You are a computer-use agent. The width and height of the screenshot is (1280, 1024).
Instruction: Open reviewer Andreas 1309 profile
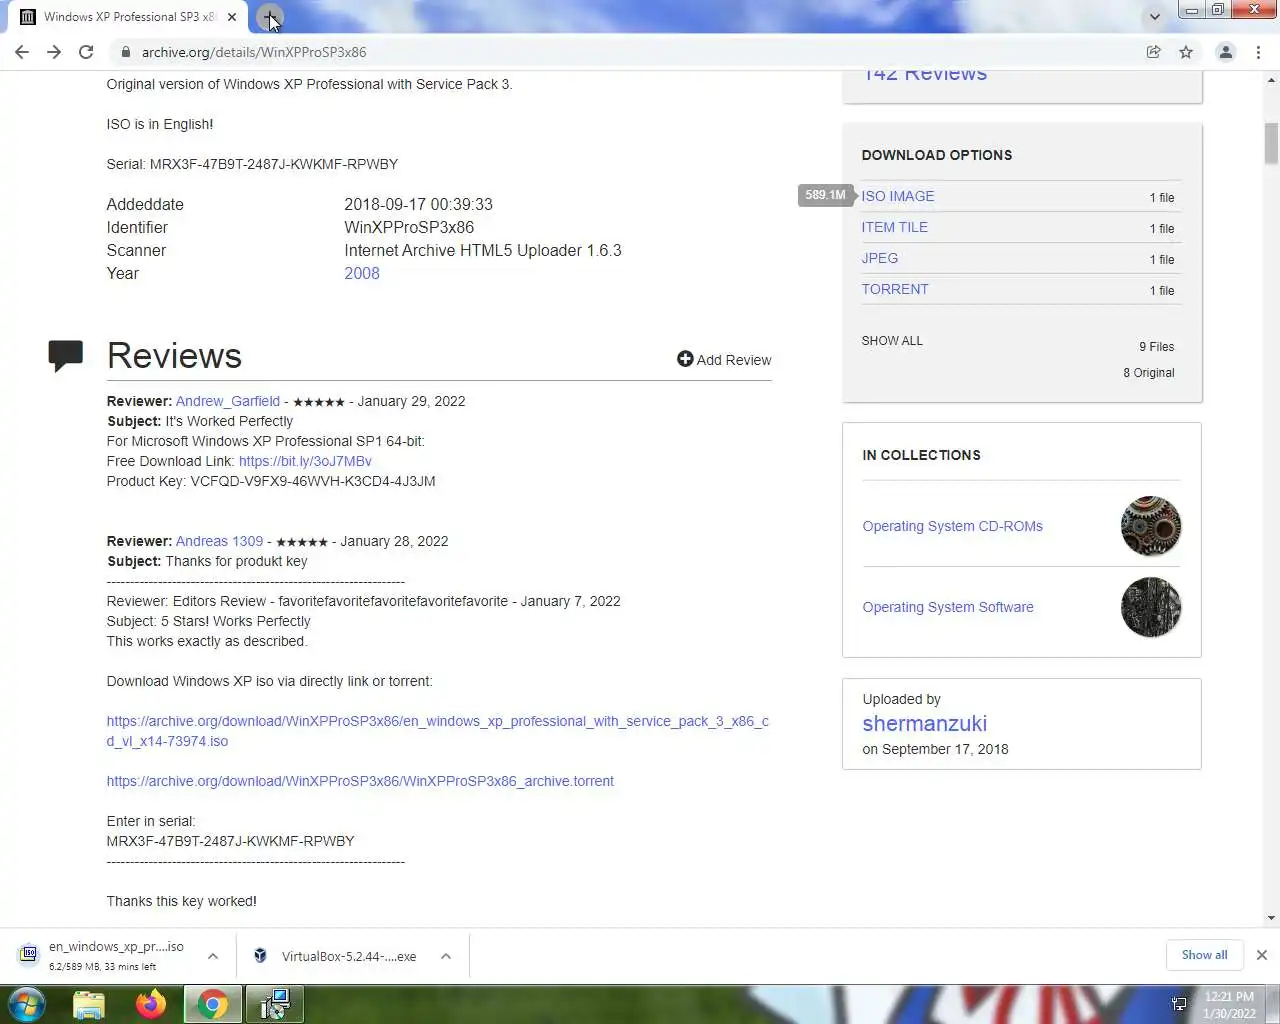[220, 541]
